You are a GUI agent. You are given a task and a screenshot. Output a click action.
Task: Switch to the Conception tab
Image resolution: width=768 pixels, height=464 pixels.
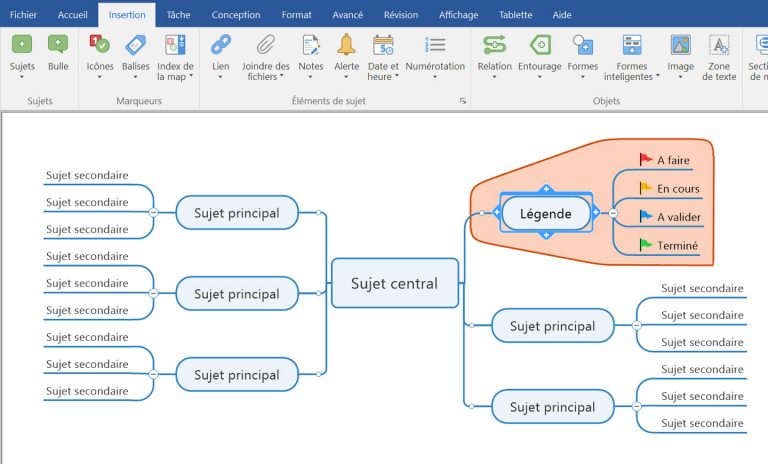(x=236, y=15)
